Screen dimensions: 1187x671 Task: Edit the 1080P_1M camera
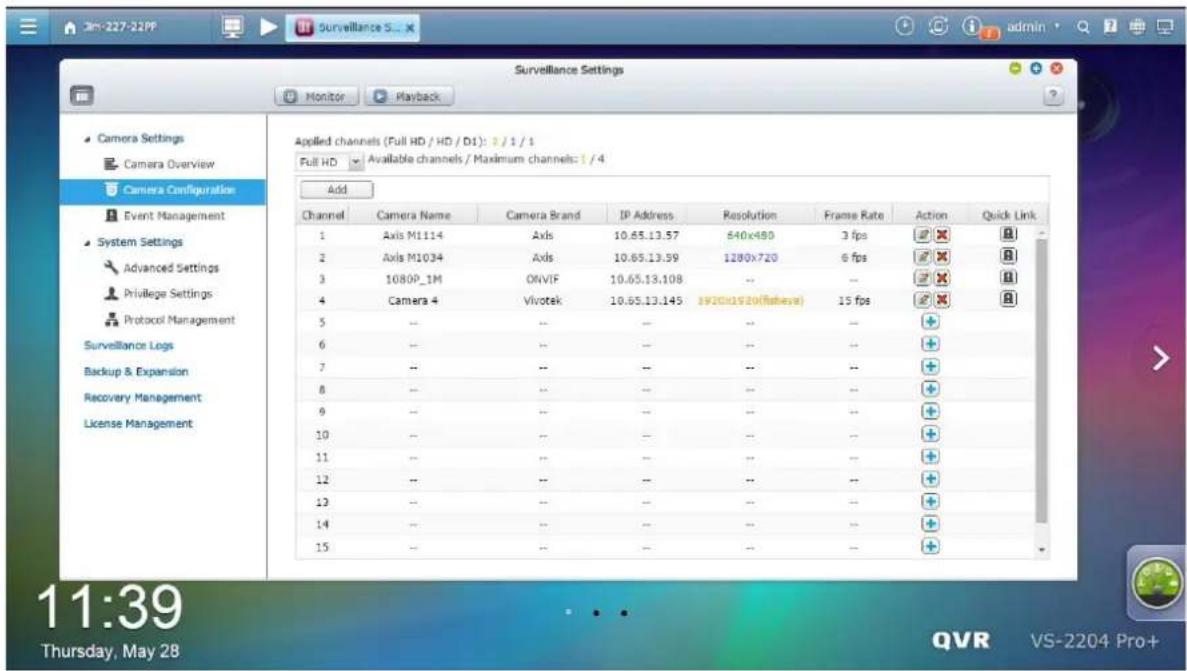pos(922,278)
